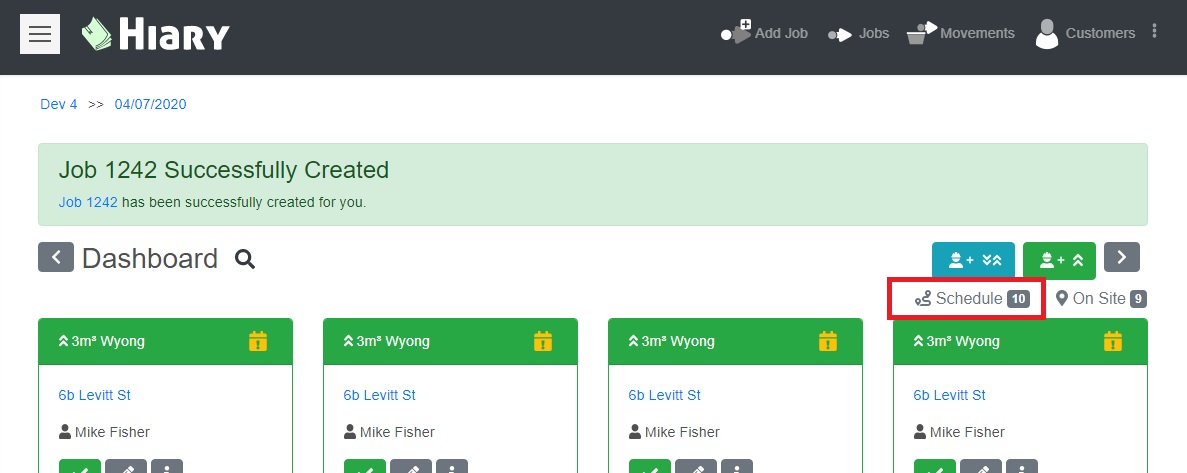Open the Add Job page
The width and height of the screenshot is (1187, 473).
coord(765,33)
